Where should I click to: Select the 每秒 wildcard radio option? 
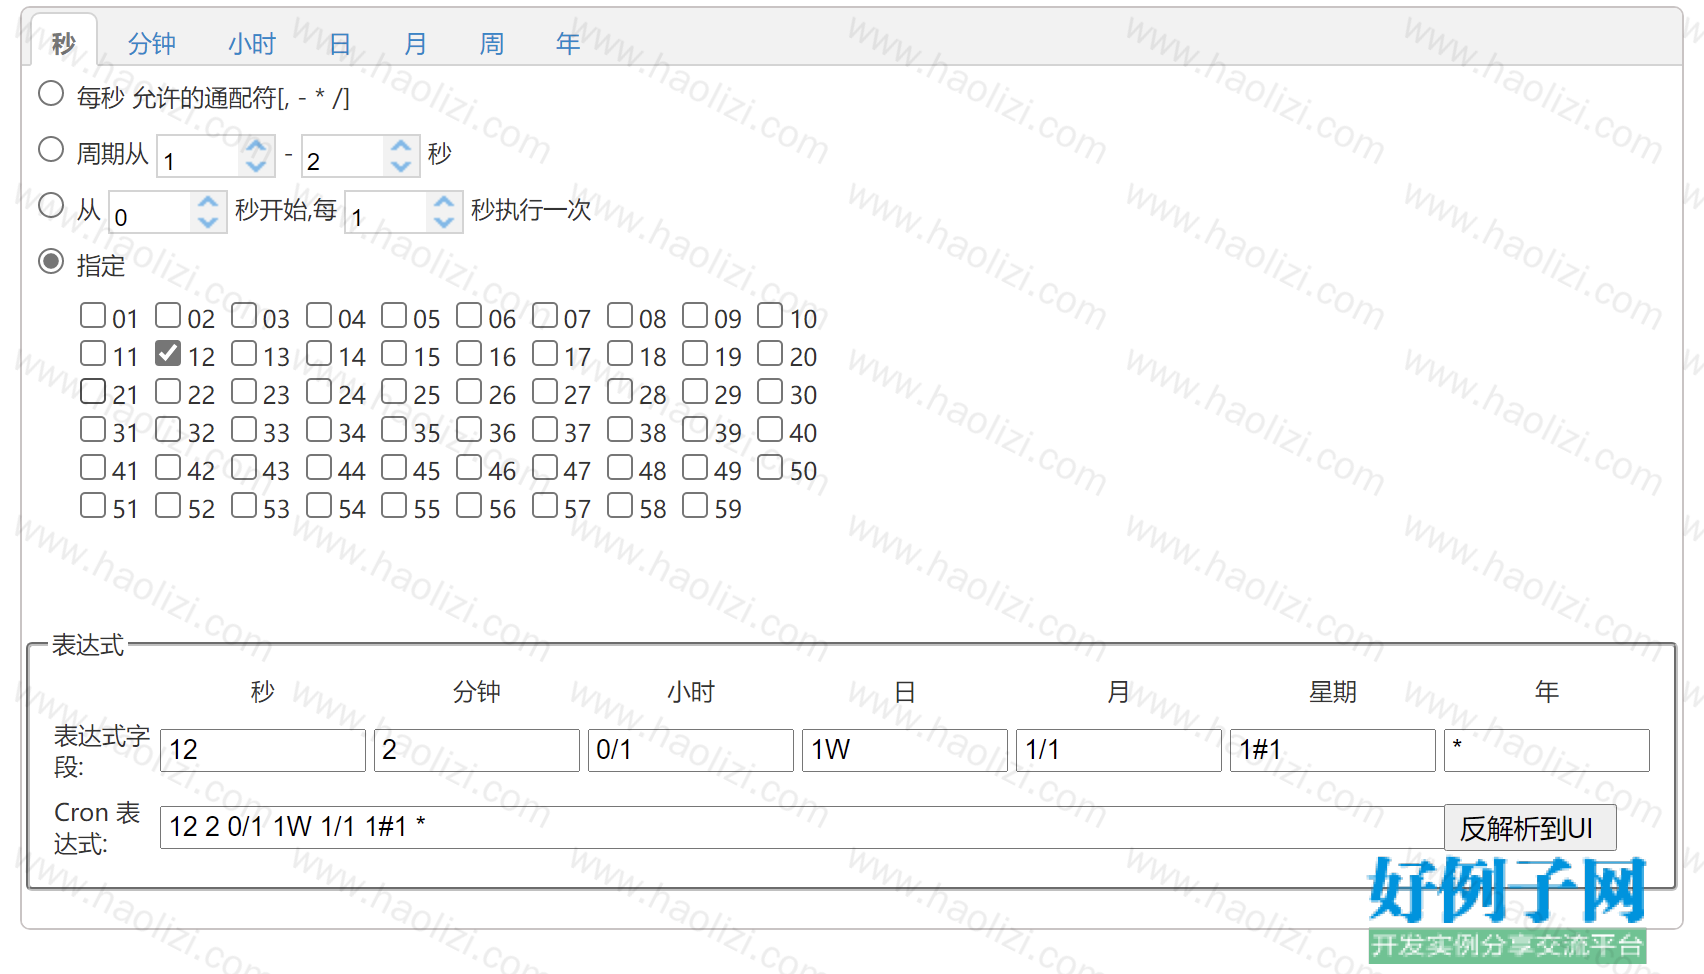tap(51, 94)
